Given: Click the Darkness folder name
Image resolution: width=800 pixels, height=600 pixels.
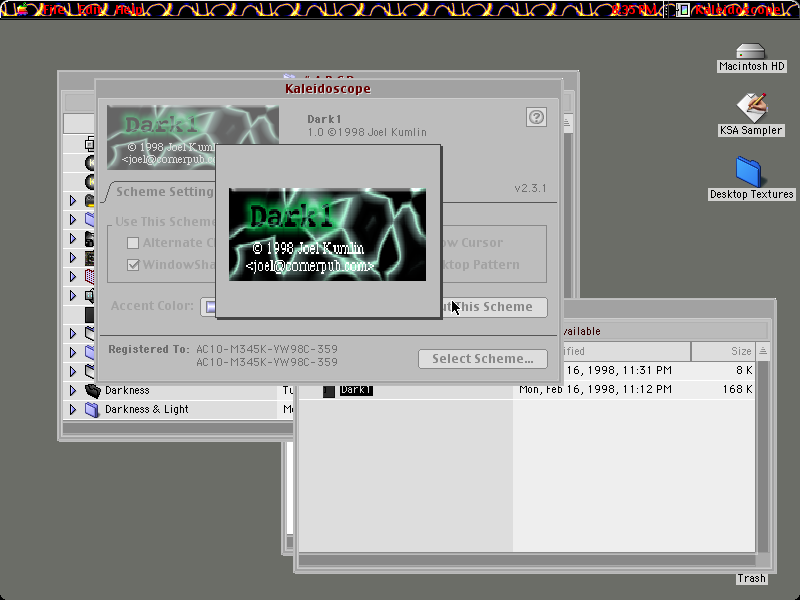Looking at the screenshot, I should pyautogui.click(x=127, y=390).
